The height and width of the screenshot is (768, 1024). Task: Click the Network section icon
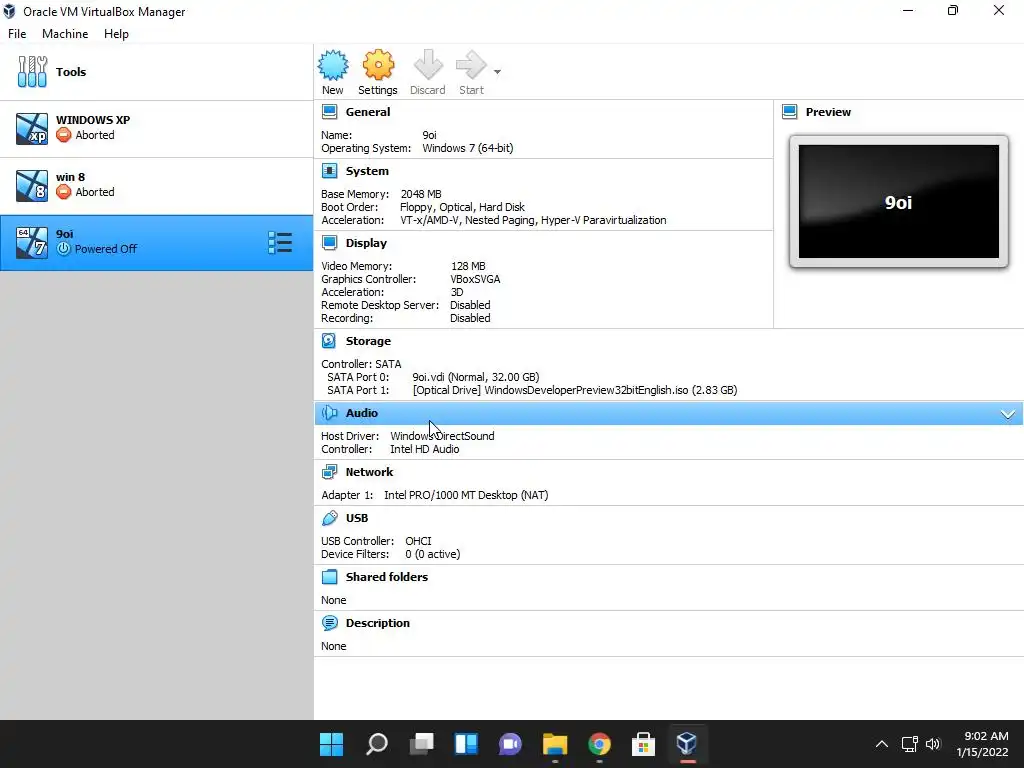[x=330, y=472]
